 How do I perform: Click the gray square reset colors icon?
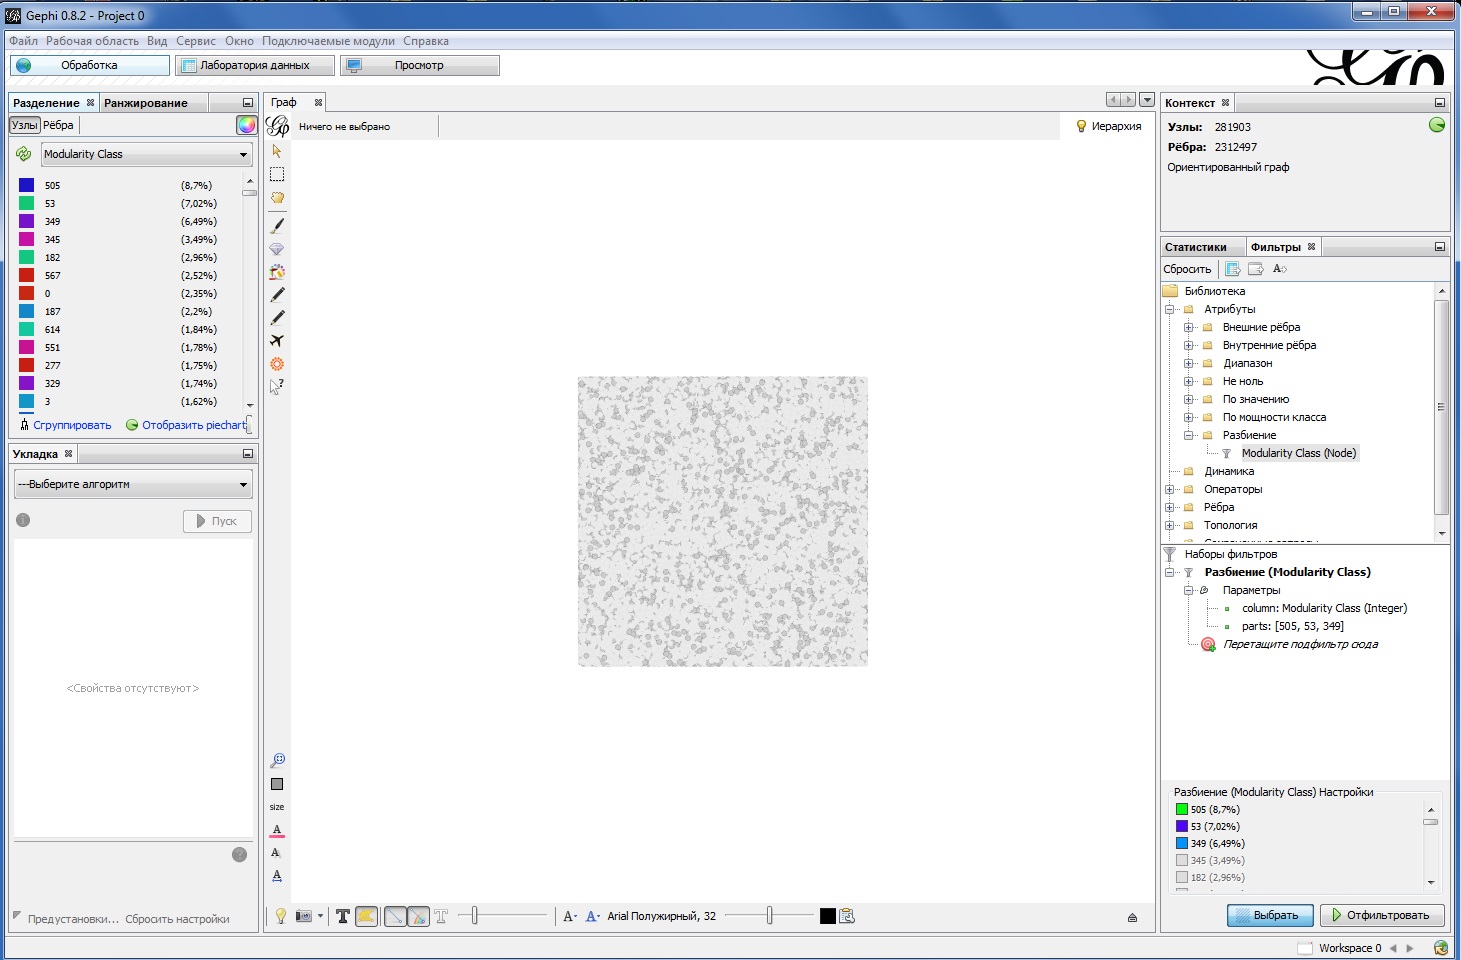pos(277,784)
